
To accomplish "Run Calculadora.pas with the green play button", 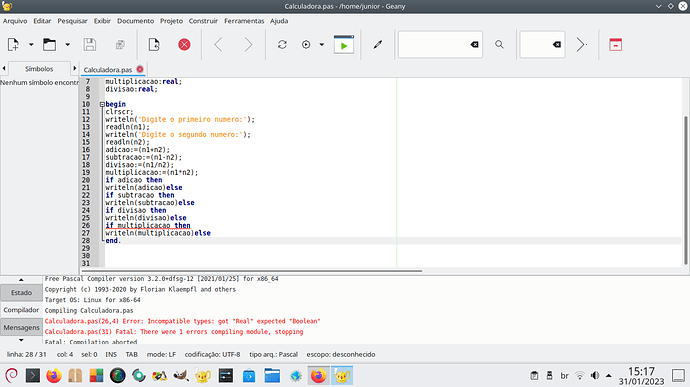I will [x=344, y=44].
